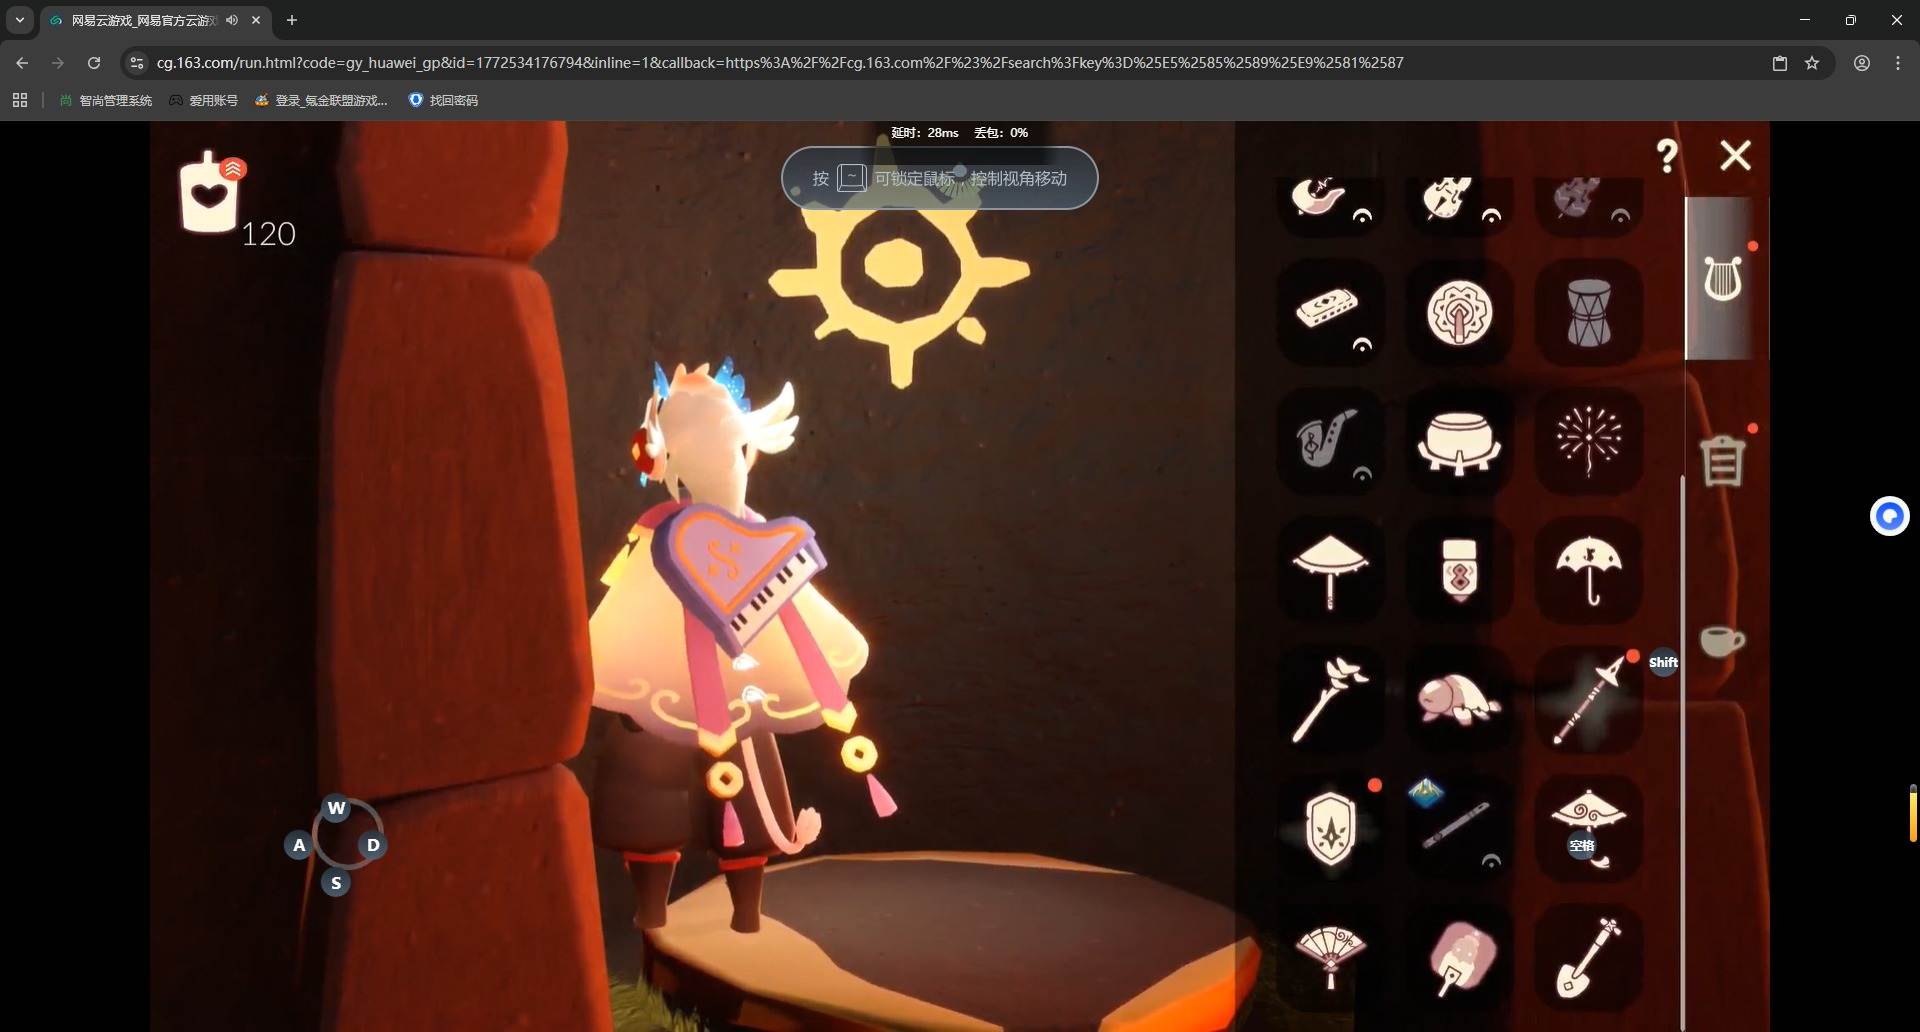Screen dimensions: 1920x1032
Task: Equip the plain open umbrella
Action: (x=1588, y=570)
